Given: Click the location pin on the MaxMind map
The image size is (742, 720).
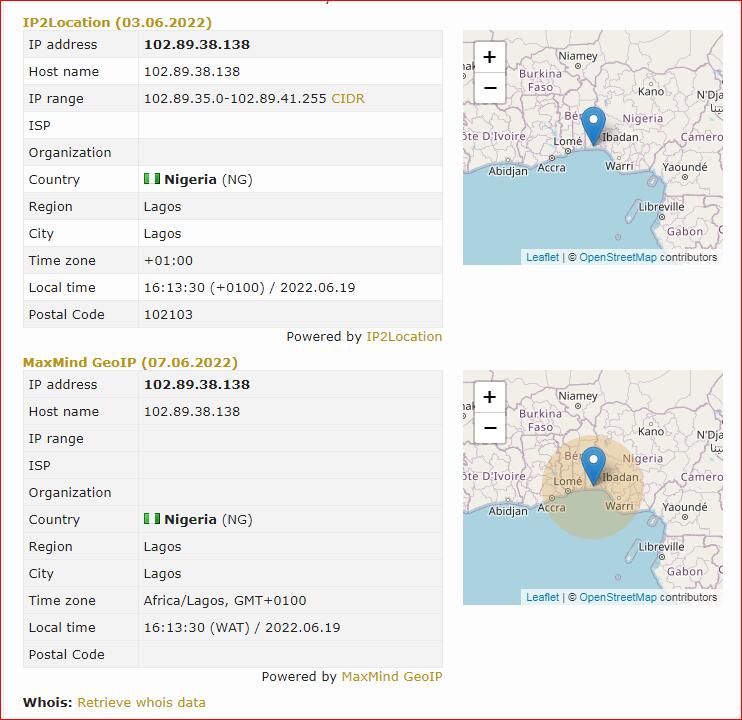Looking at the screenshot, I should [x=593, y=465].
